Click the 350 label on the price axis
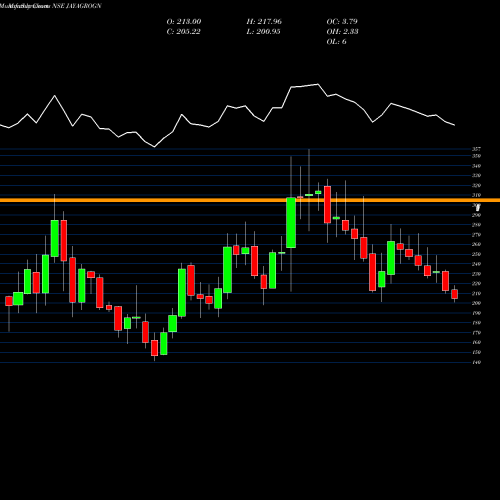500x500 pixels. (x=476, y=156)
